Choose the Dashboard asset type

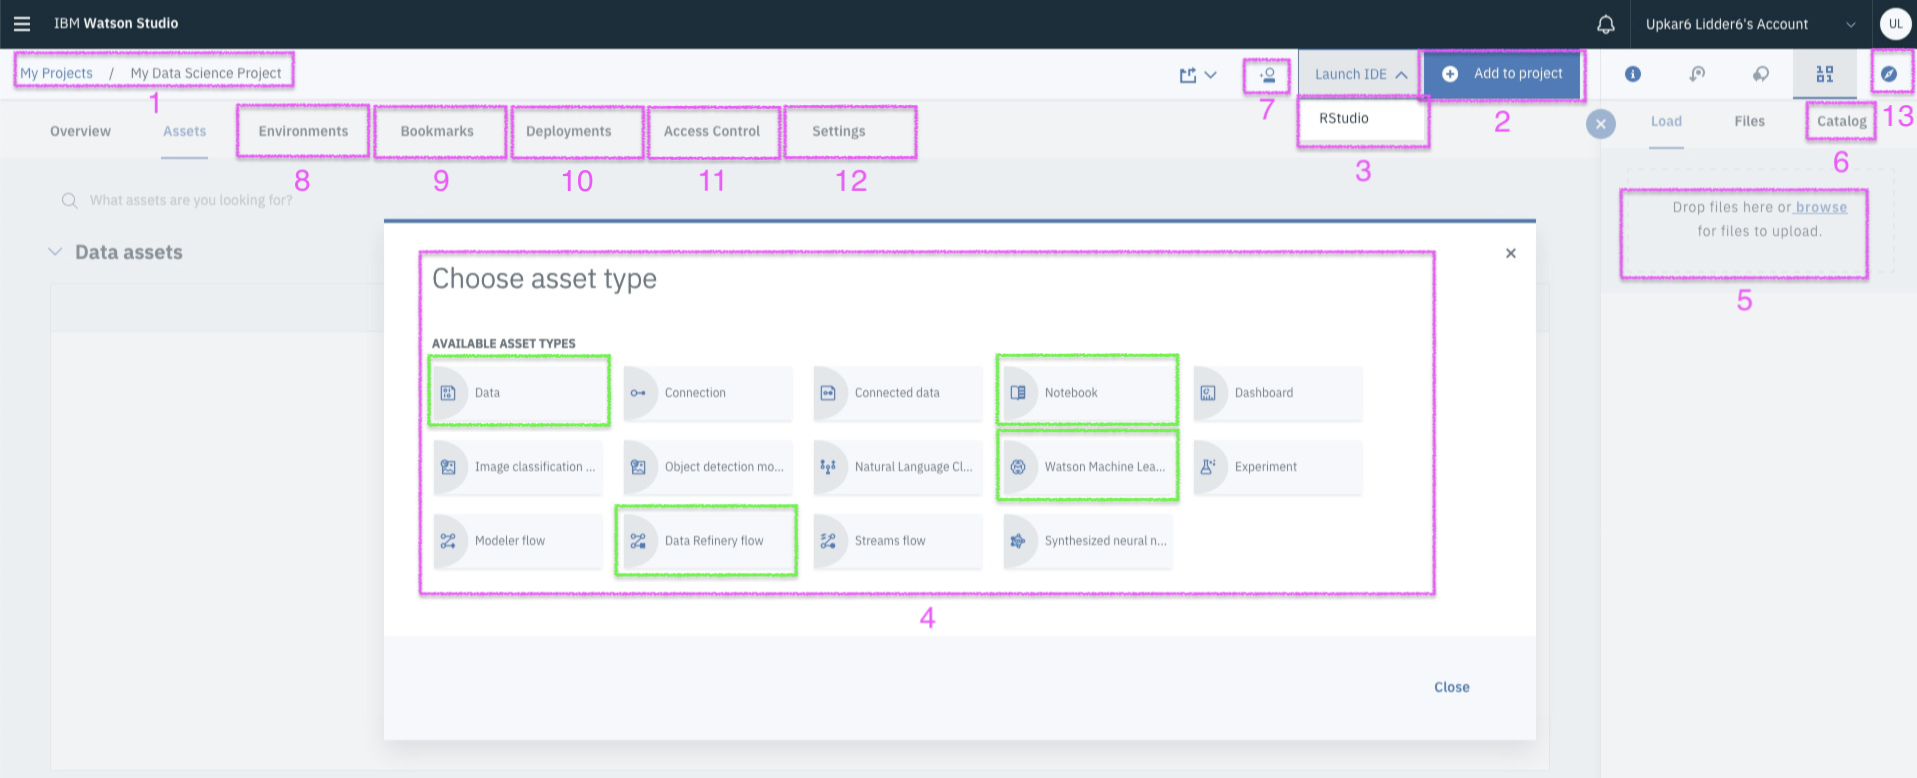pyautogui.click(x=1278, y=393)
